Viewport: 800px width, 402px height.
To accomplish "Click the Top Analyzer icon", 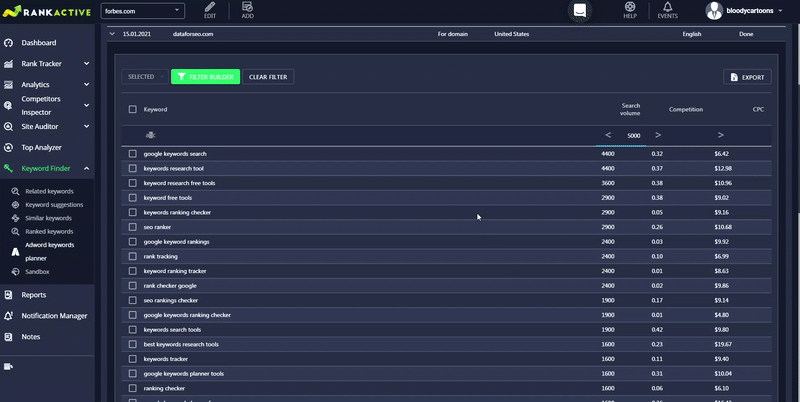I will (9, 147).
